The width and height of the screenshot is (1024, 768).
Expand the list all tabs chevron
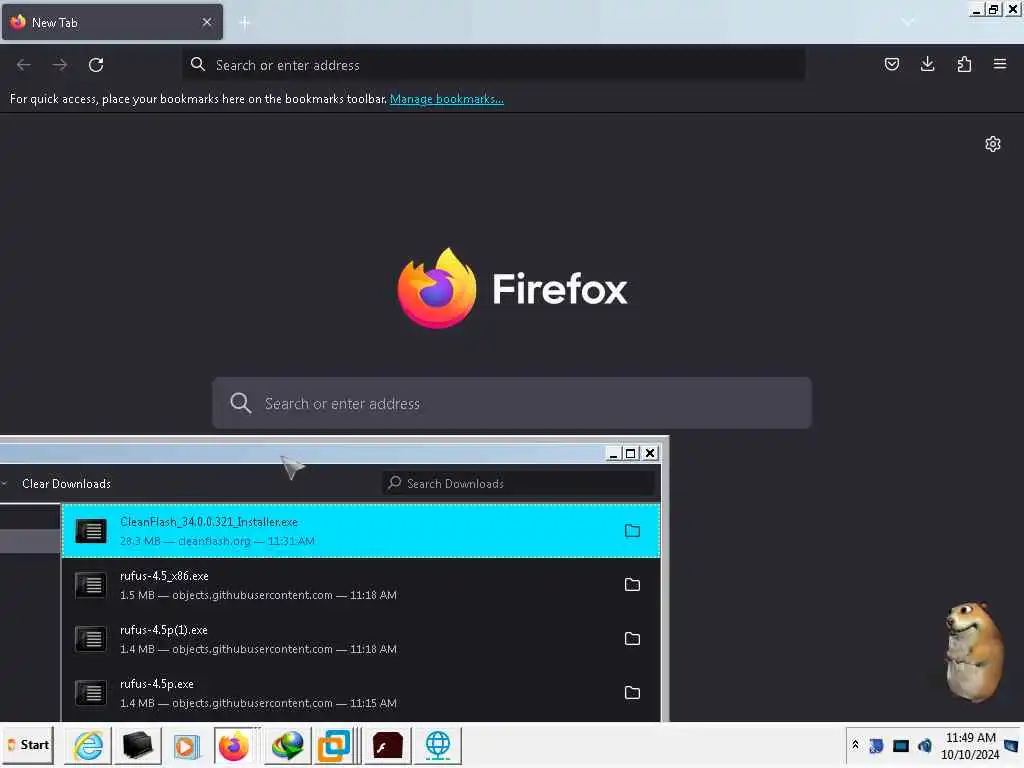point(908,22)
